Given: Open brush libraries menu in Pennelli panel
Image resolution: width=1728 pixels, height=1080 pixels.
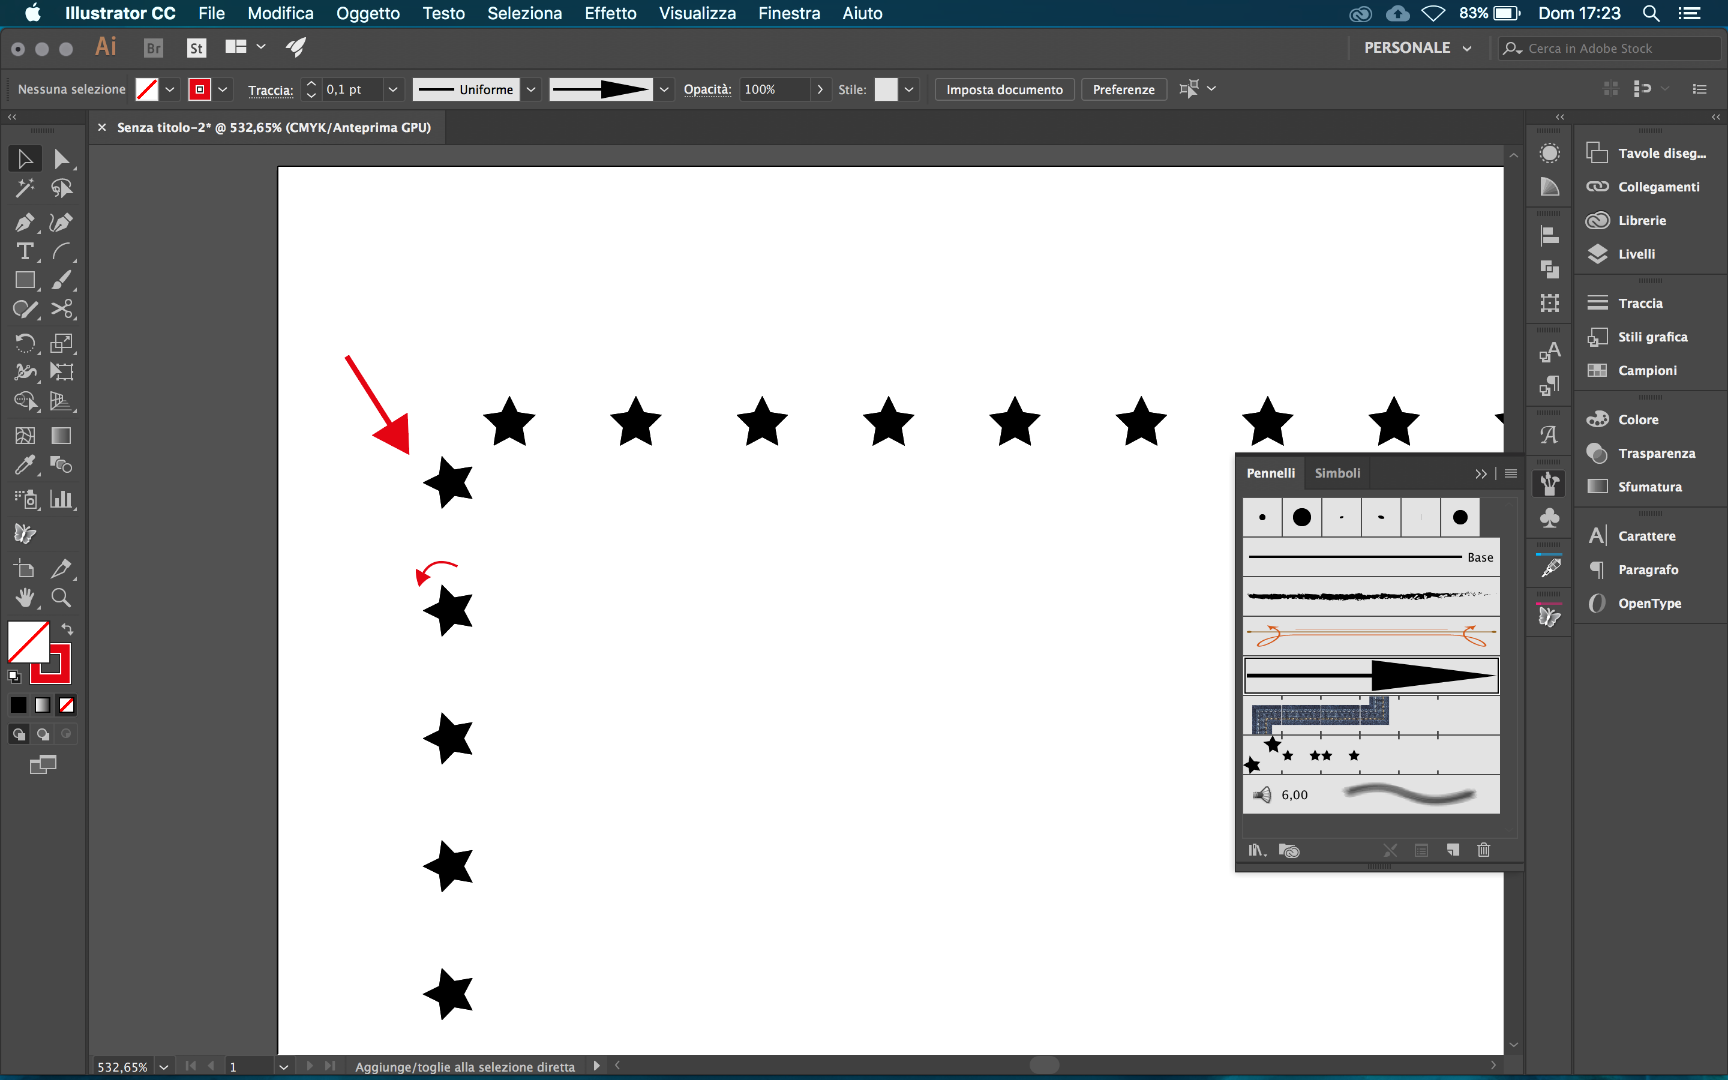Looking at the screenshot, I should (x=1257, y=850).
